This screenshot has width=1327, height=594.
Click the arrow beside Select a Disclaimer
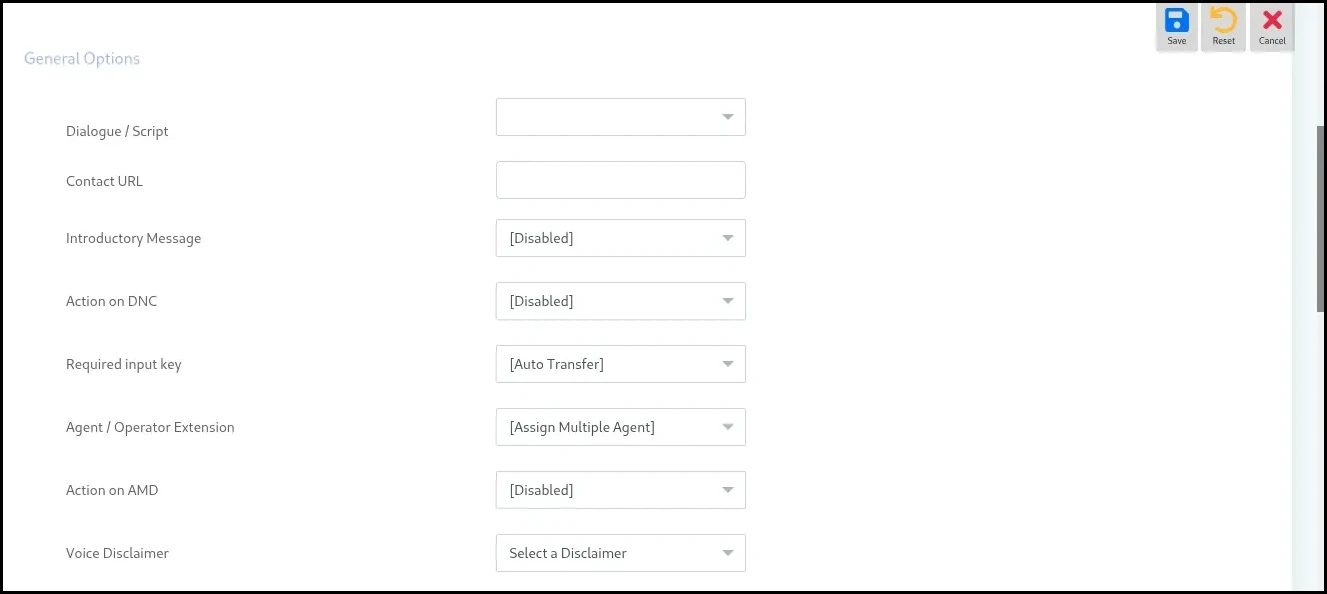coord(728,553)
